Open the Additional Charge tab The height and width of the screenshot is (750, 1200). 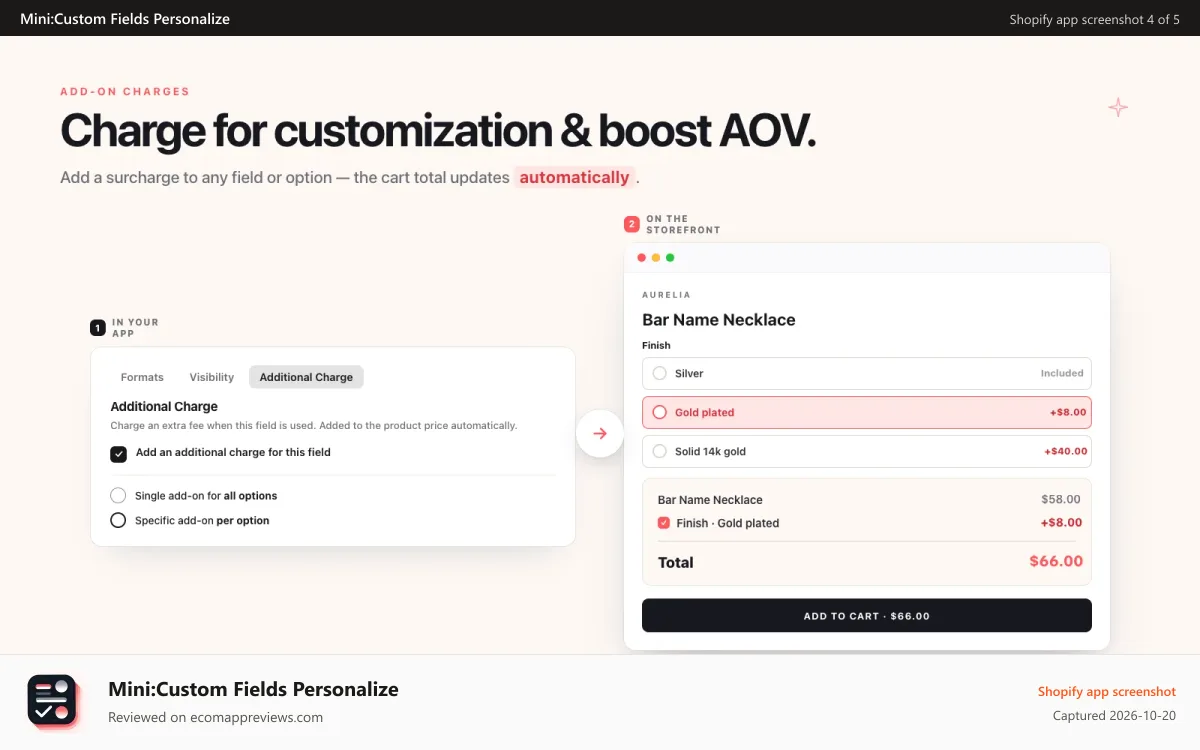point(306,377)
